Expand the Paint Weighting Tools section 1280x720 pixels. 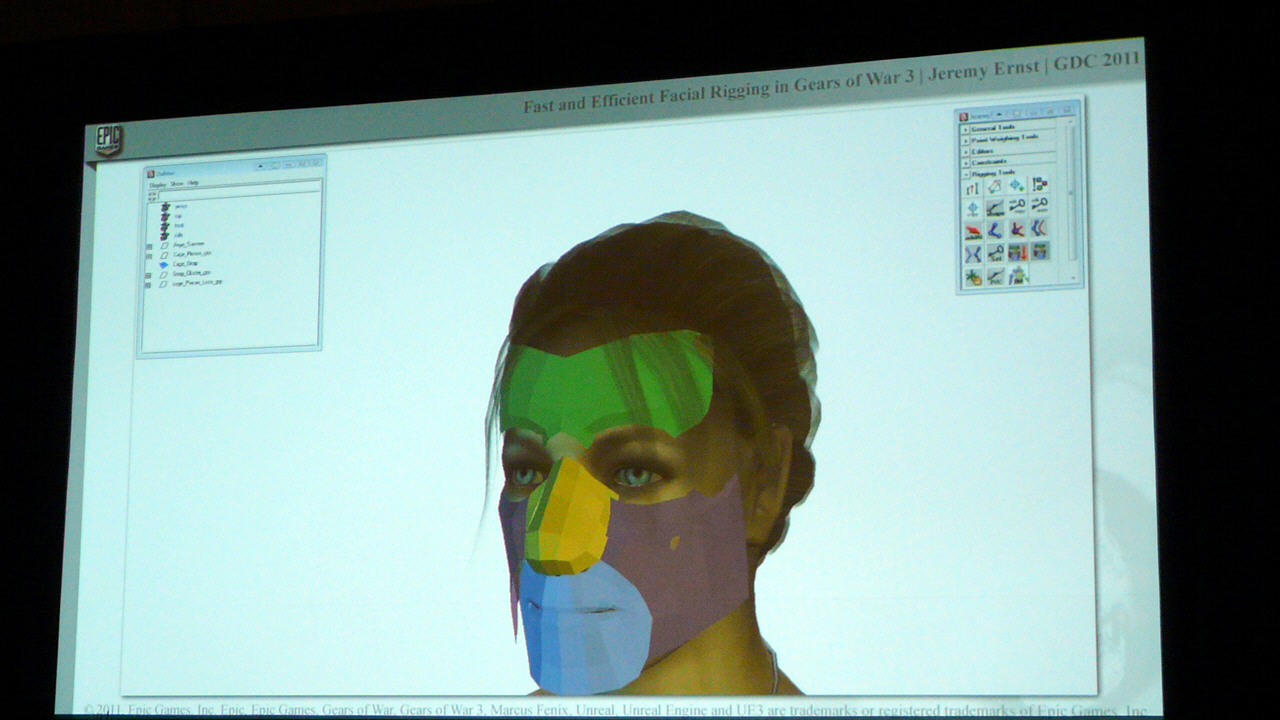[x=966, y=139]
